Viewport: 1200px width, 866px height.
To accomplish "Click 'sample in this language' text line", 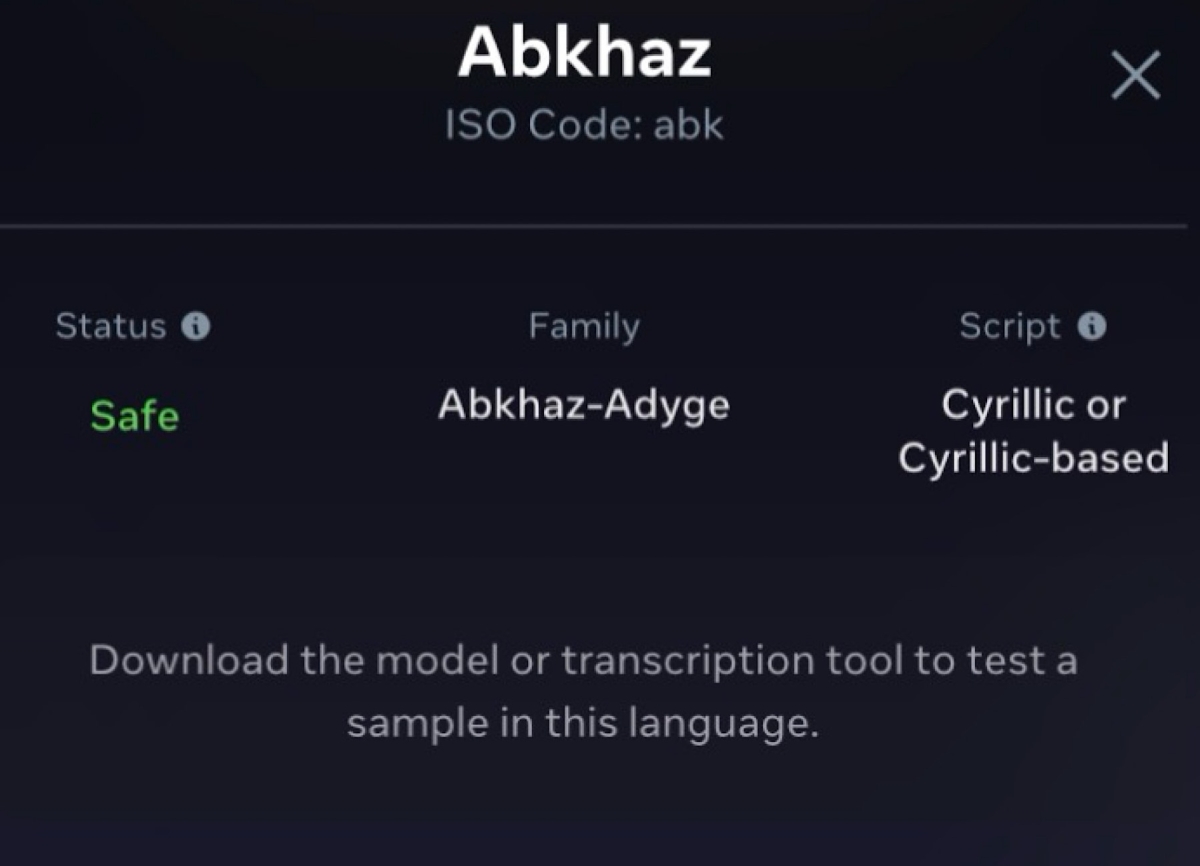I will pos(583,723).
